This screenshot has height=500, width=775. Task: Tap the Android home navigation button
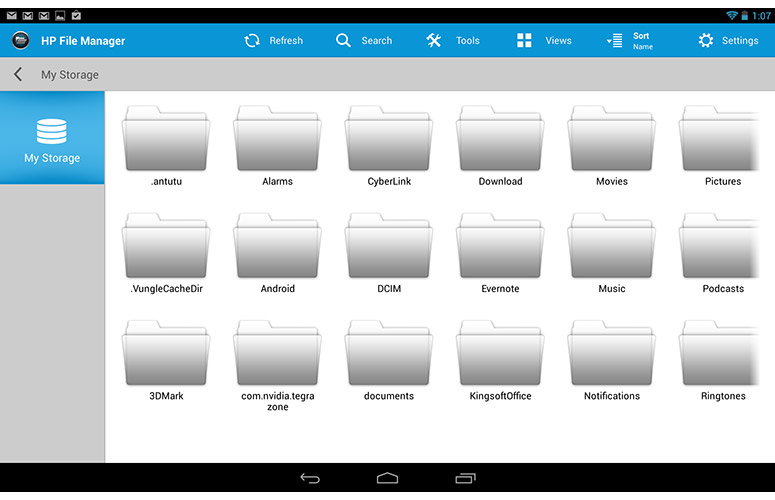pos(387,478)
